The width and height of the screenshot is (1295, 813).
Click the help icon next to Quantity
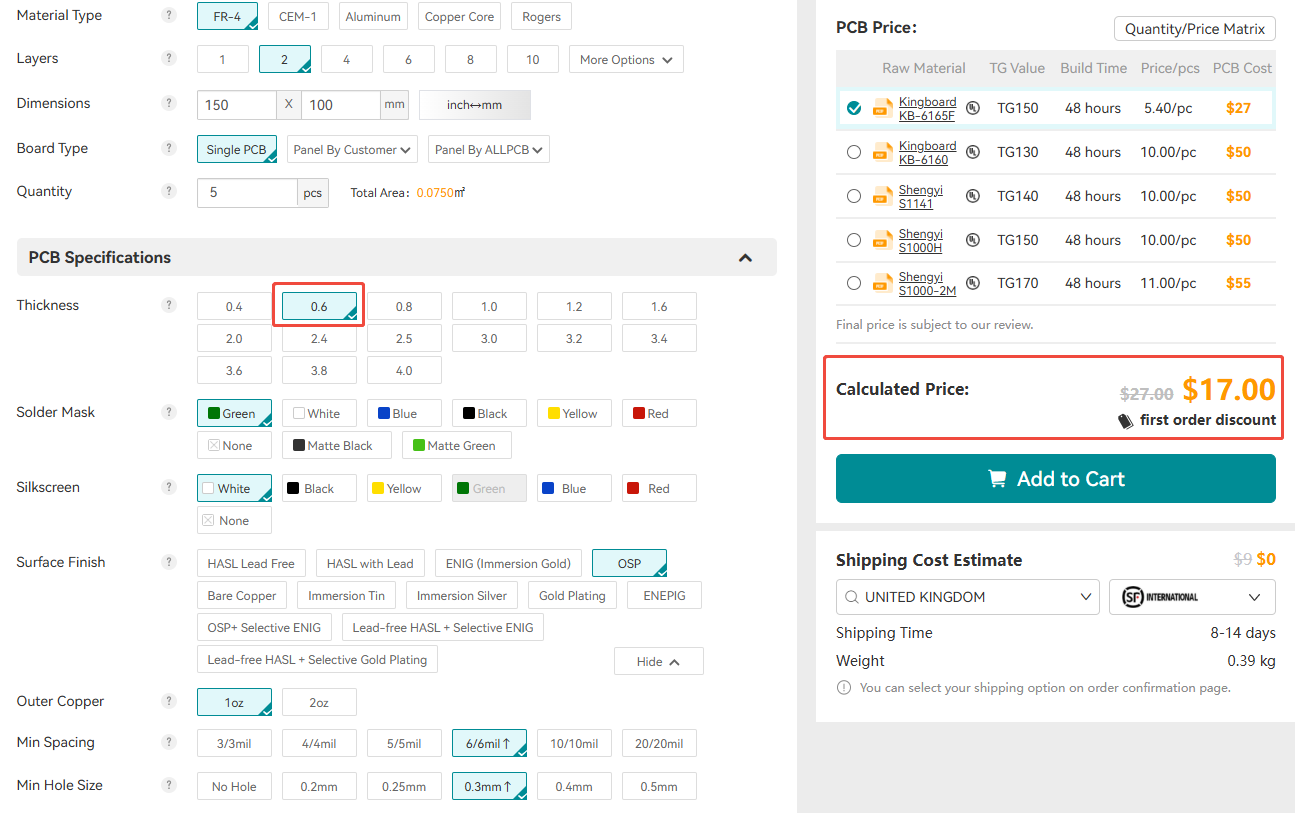[x=169, y=191]
